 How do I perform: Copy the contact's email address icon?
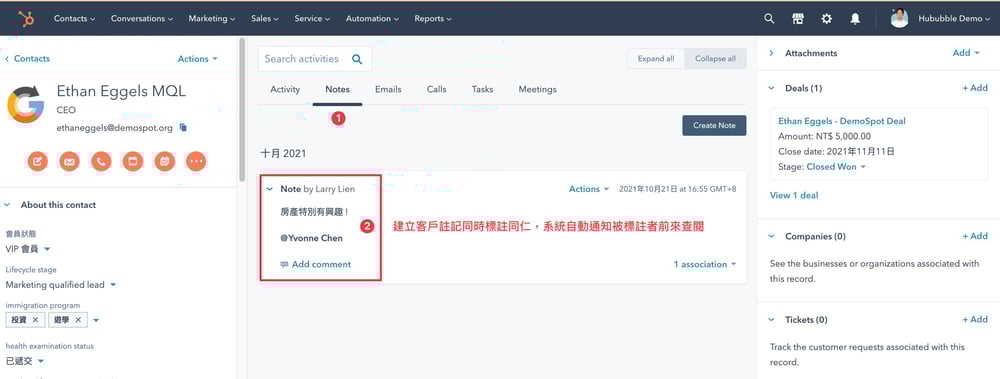tap(183, 128)
